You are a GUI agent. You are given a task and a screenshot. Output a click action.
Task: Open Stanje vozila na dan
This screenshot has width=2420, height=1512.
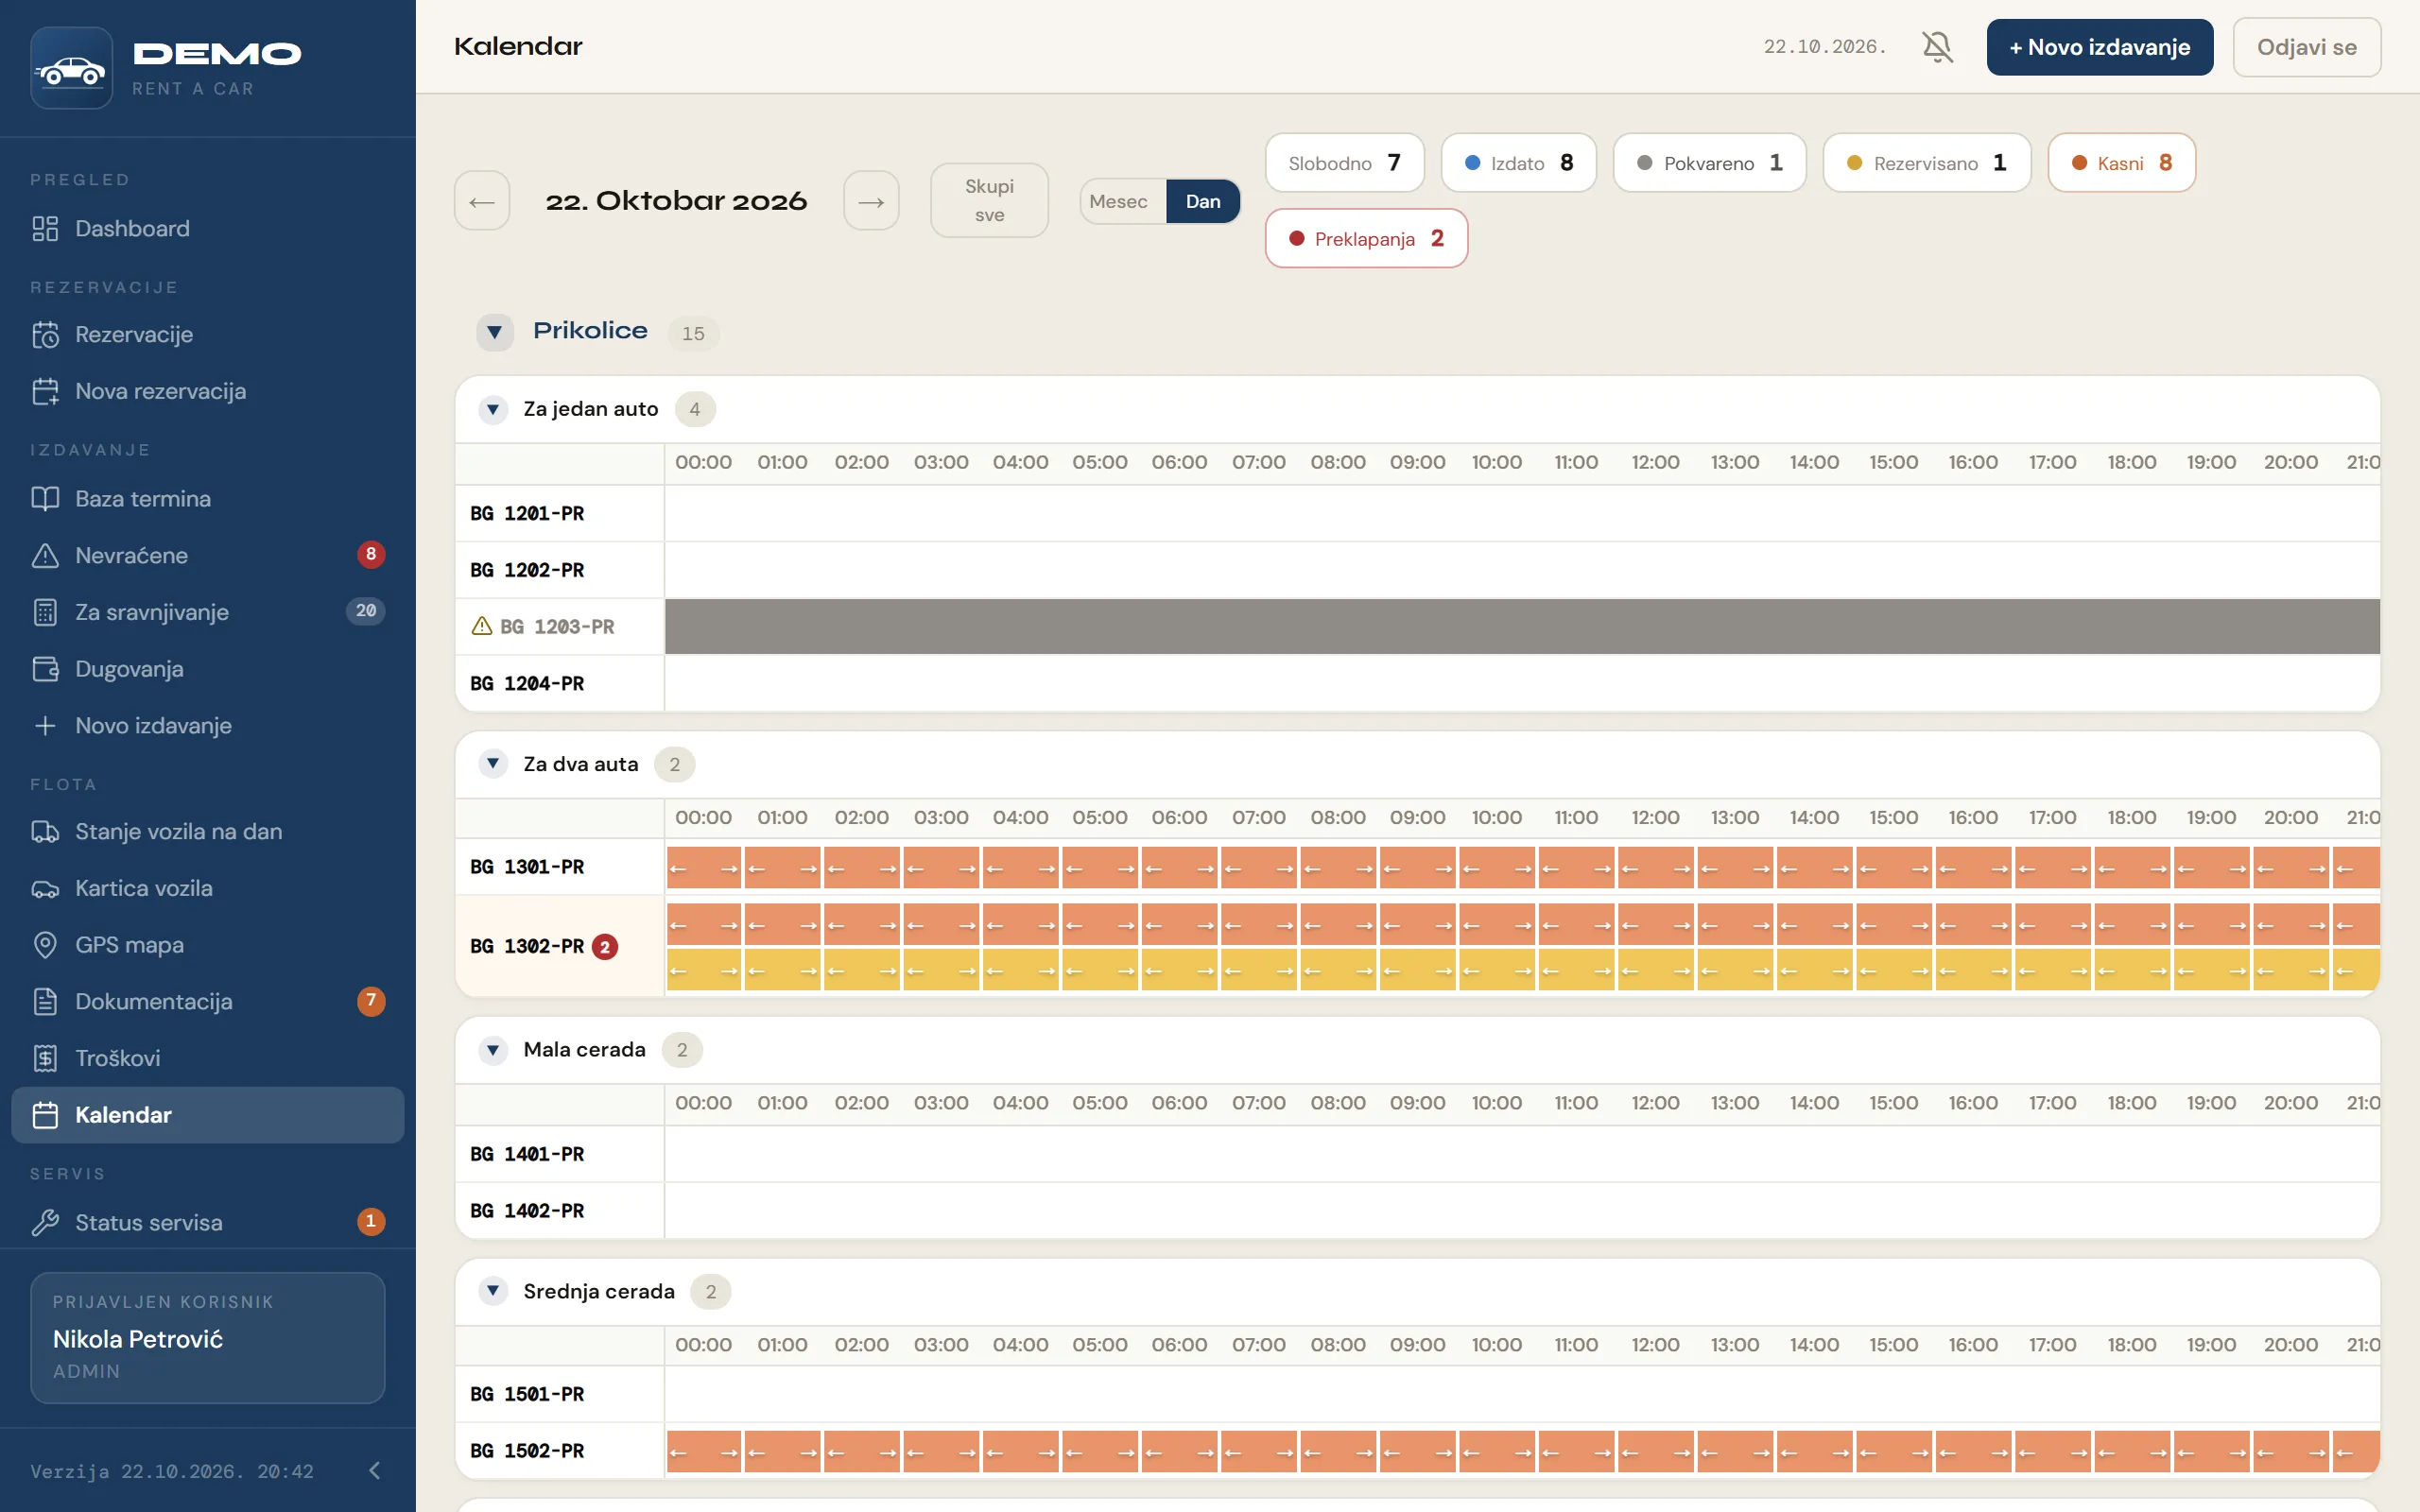tap(208, 831)
